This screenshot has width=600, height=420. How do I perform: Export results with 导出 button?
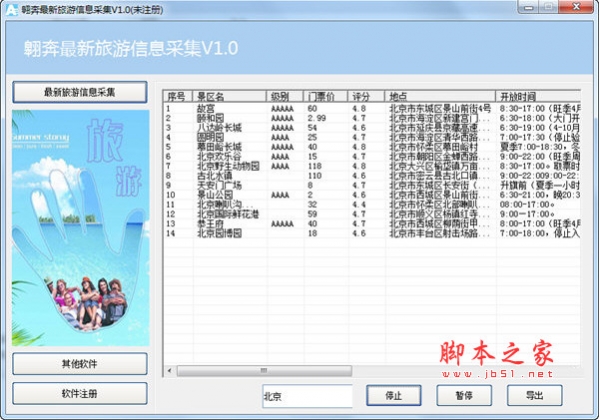pos(534,396)
